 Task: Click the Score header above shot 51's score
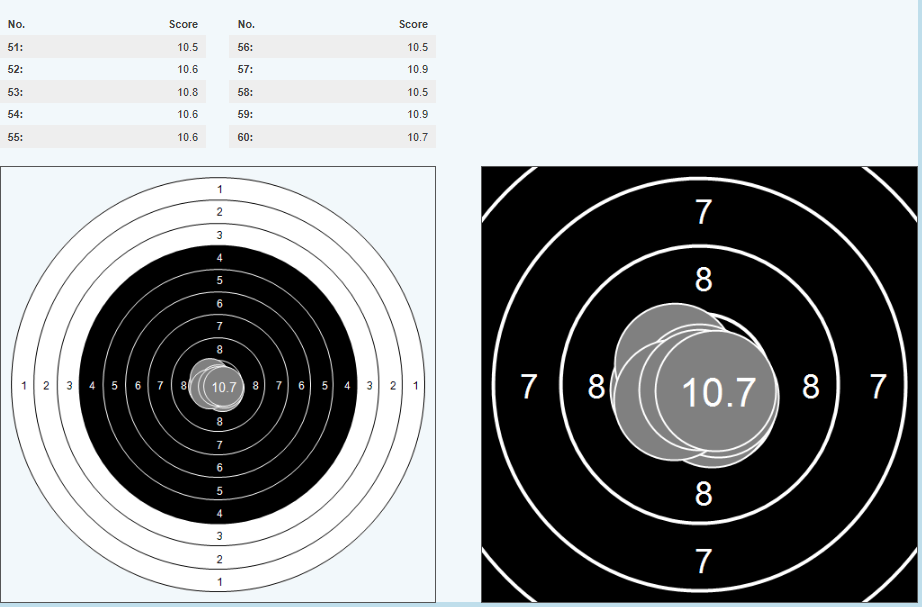(183, 24)
